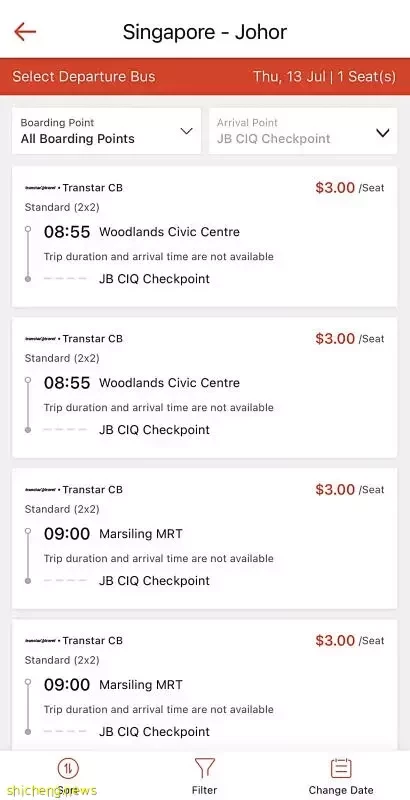
Task: Click the Boarding Point chevron arrow
Action: coord(187,132)
